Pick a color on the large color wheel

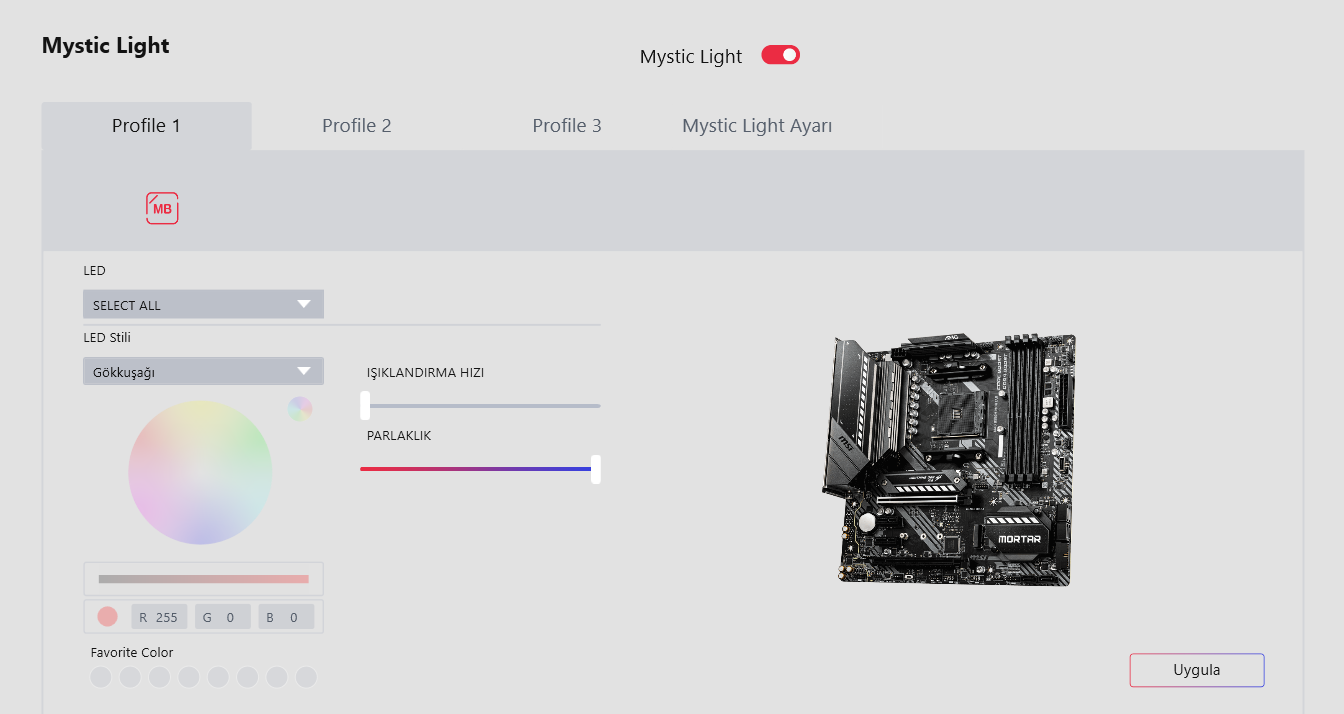pyautogui.click(x=200, y=472)
